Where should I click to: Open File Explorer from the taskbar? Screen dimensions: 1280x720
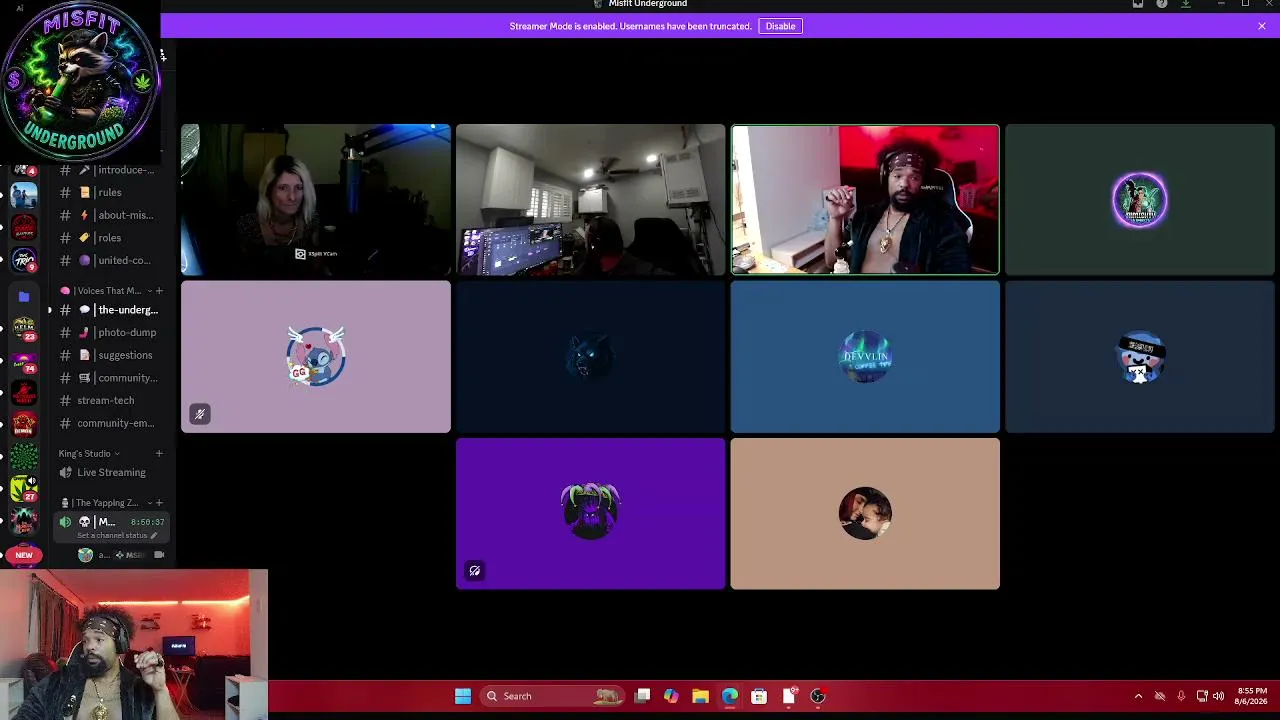700,696
